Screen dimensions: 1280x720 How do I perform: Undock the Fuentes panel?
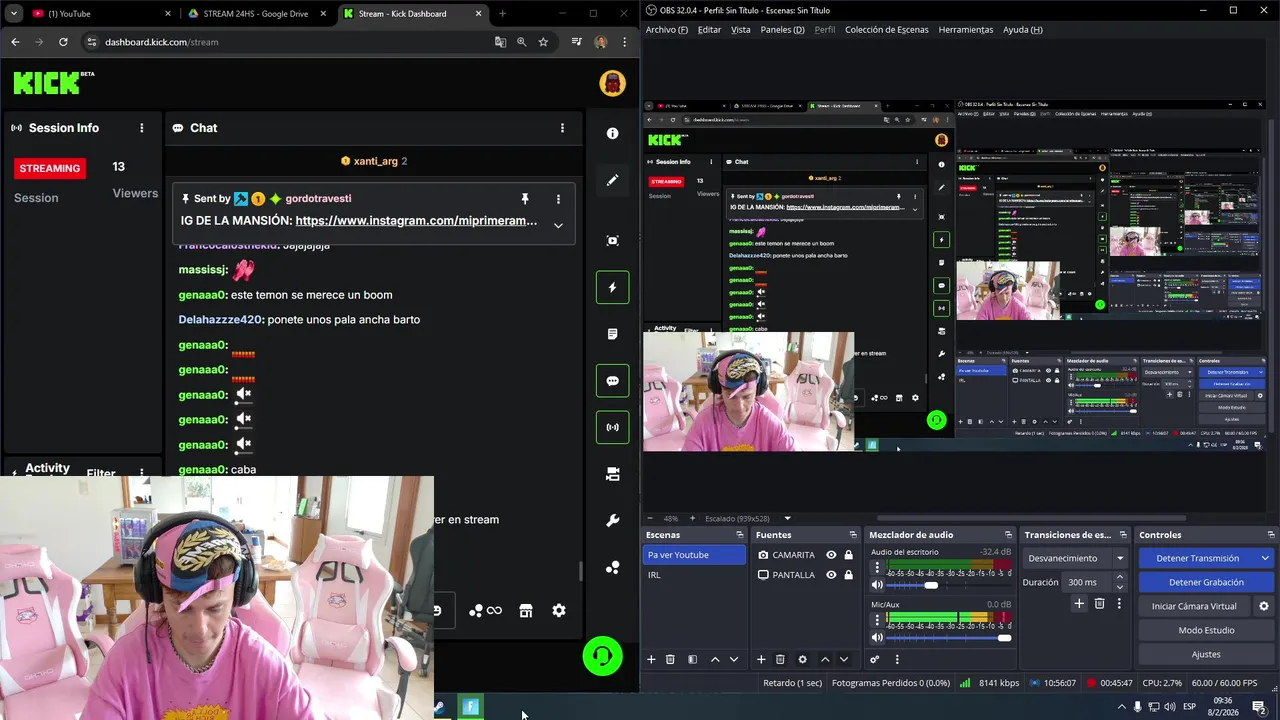click(x=853, y=535)
